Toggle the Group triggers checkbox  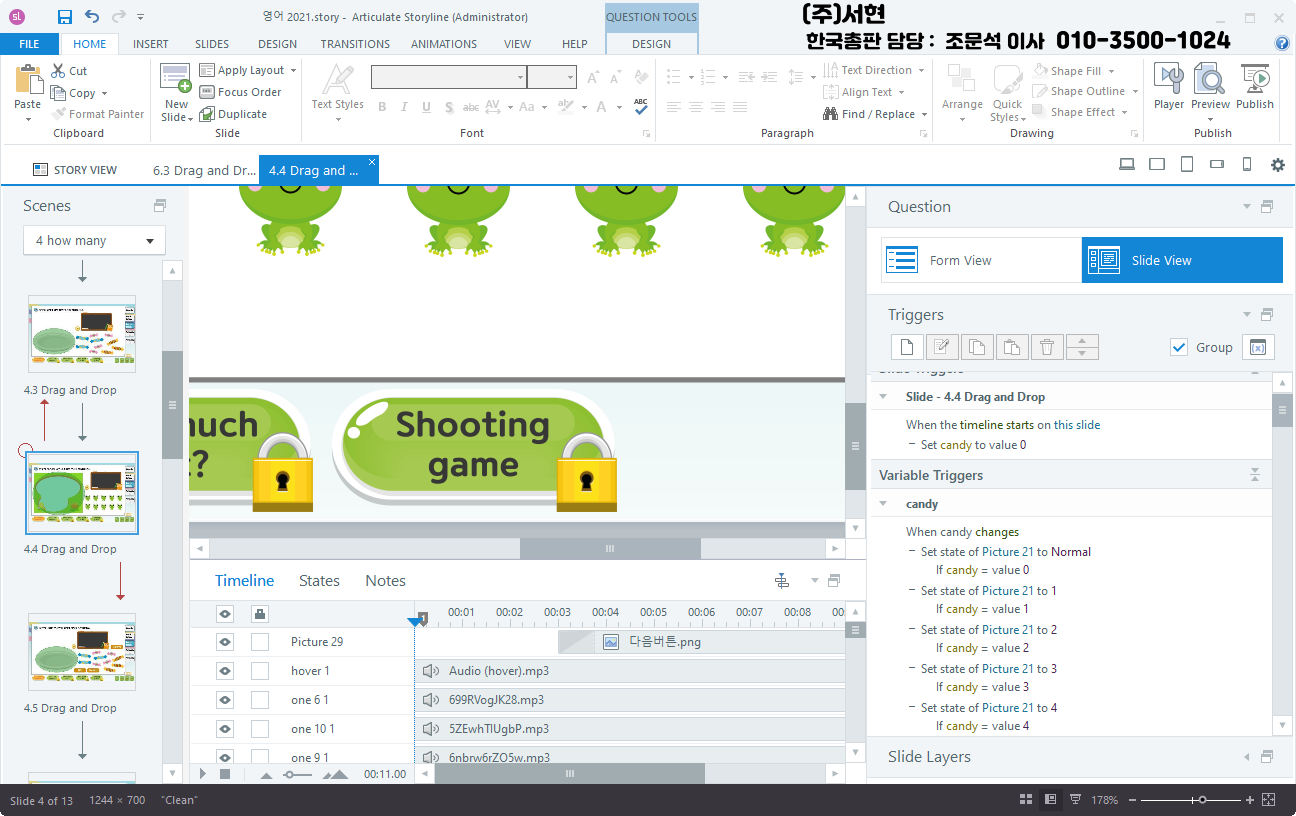(x=1178, y=347)
